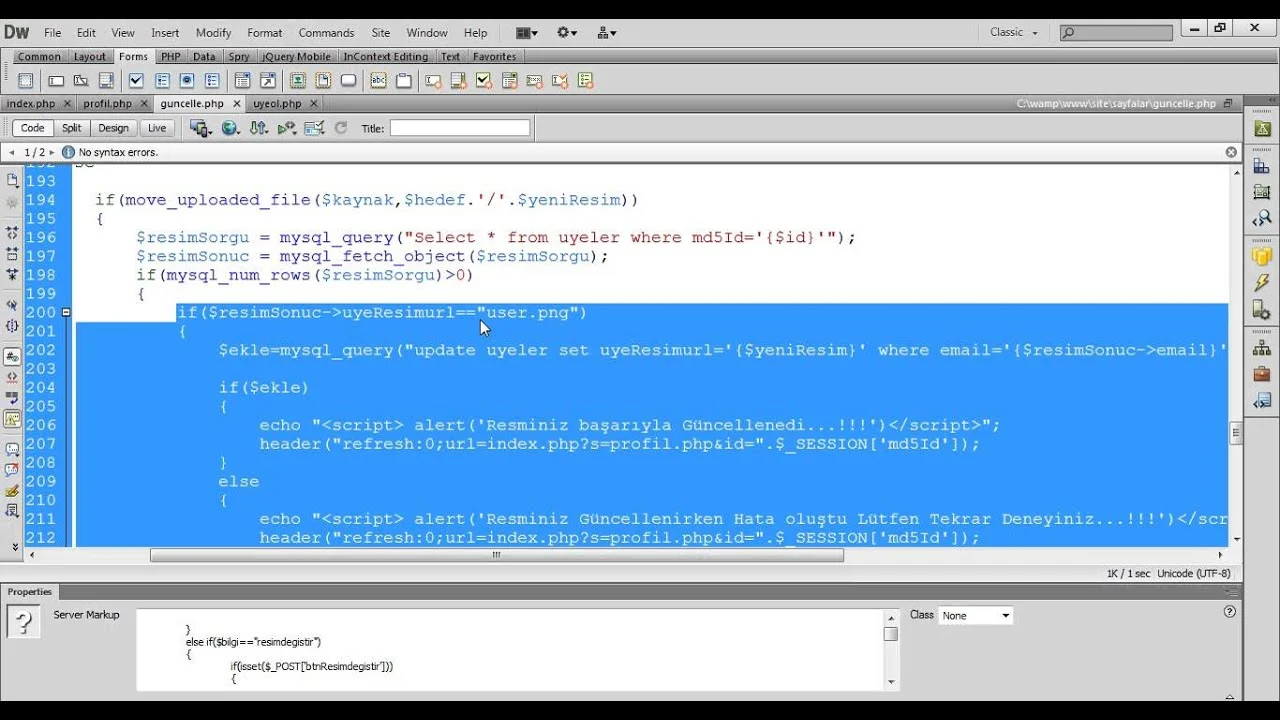Toggle Live view on
This screenshot has width=1280, height=720.
(x=157, y=128)
